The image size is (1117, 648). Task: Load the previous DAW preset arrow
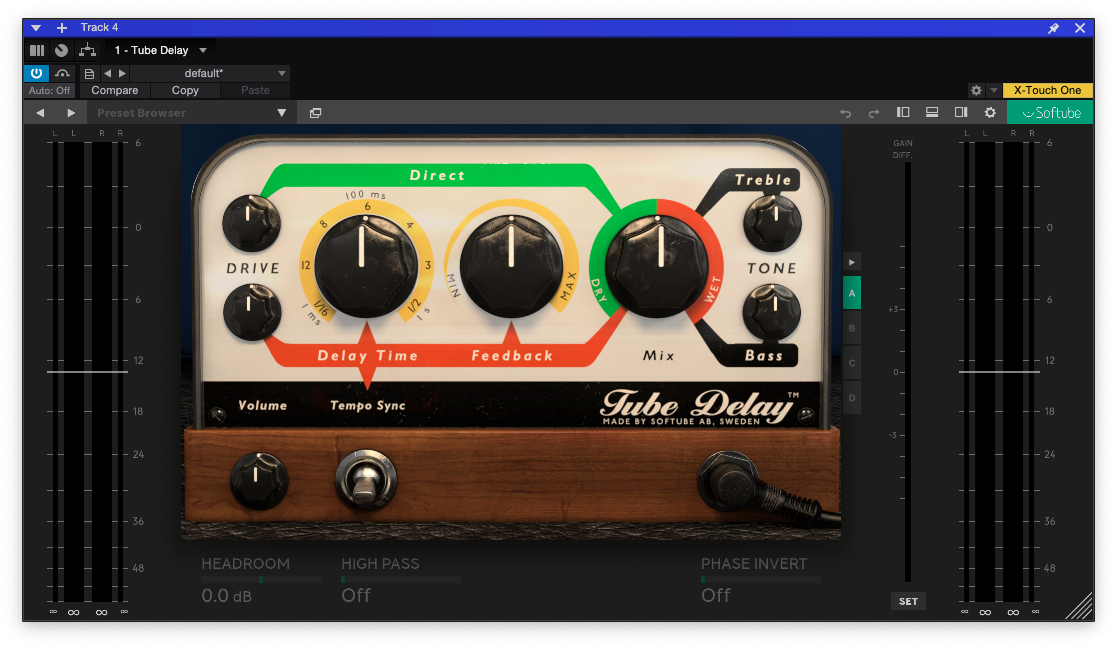point(108,73)
